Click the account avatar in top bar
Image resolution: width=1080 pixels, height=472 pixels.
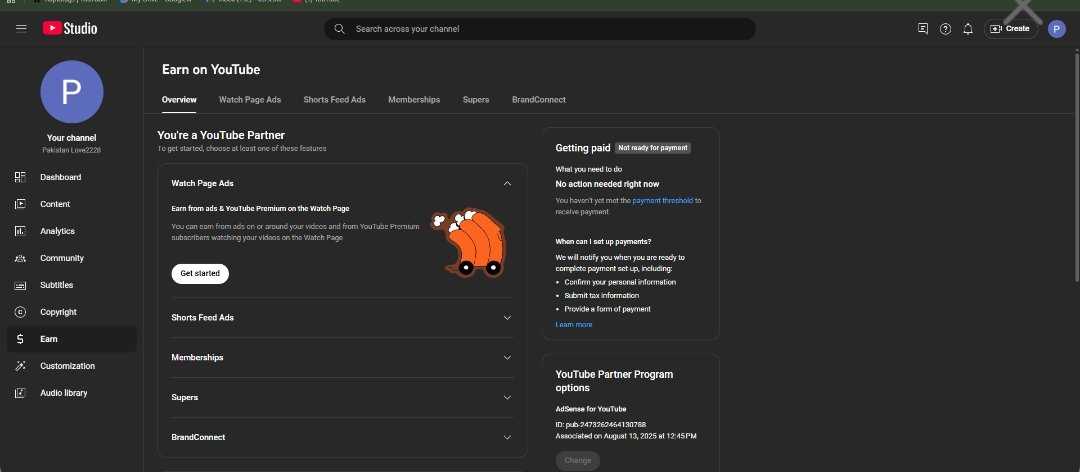(1056, 29)
